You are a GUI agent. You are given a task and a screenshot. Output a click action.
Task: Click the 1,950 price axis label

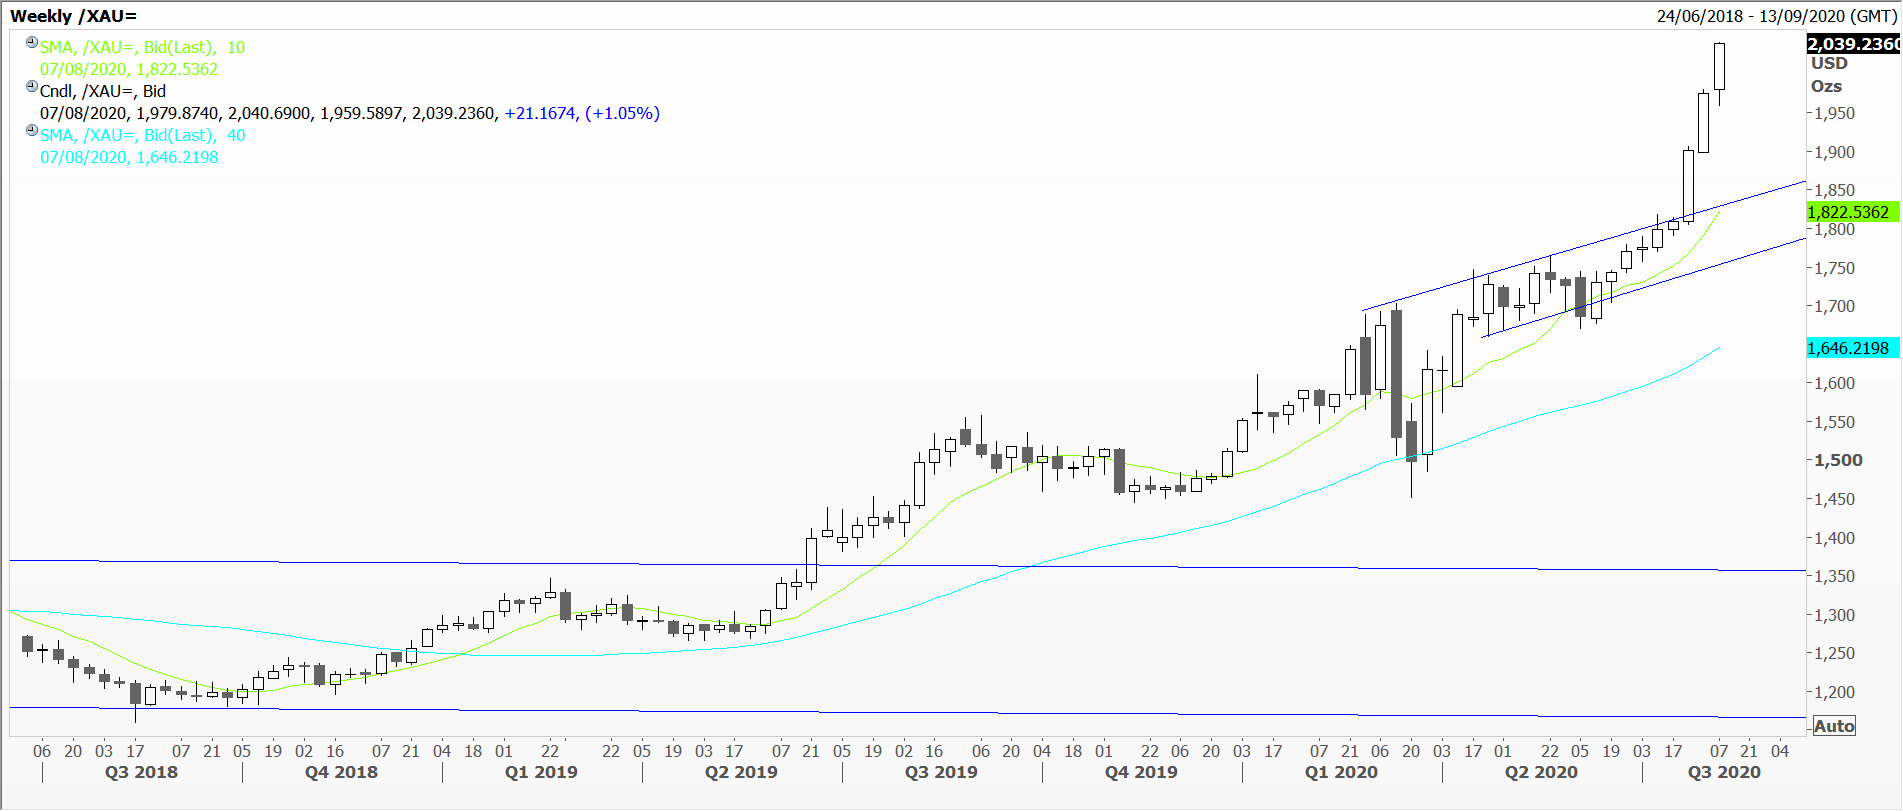click(x=1834, y=113)
